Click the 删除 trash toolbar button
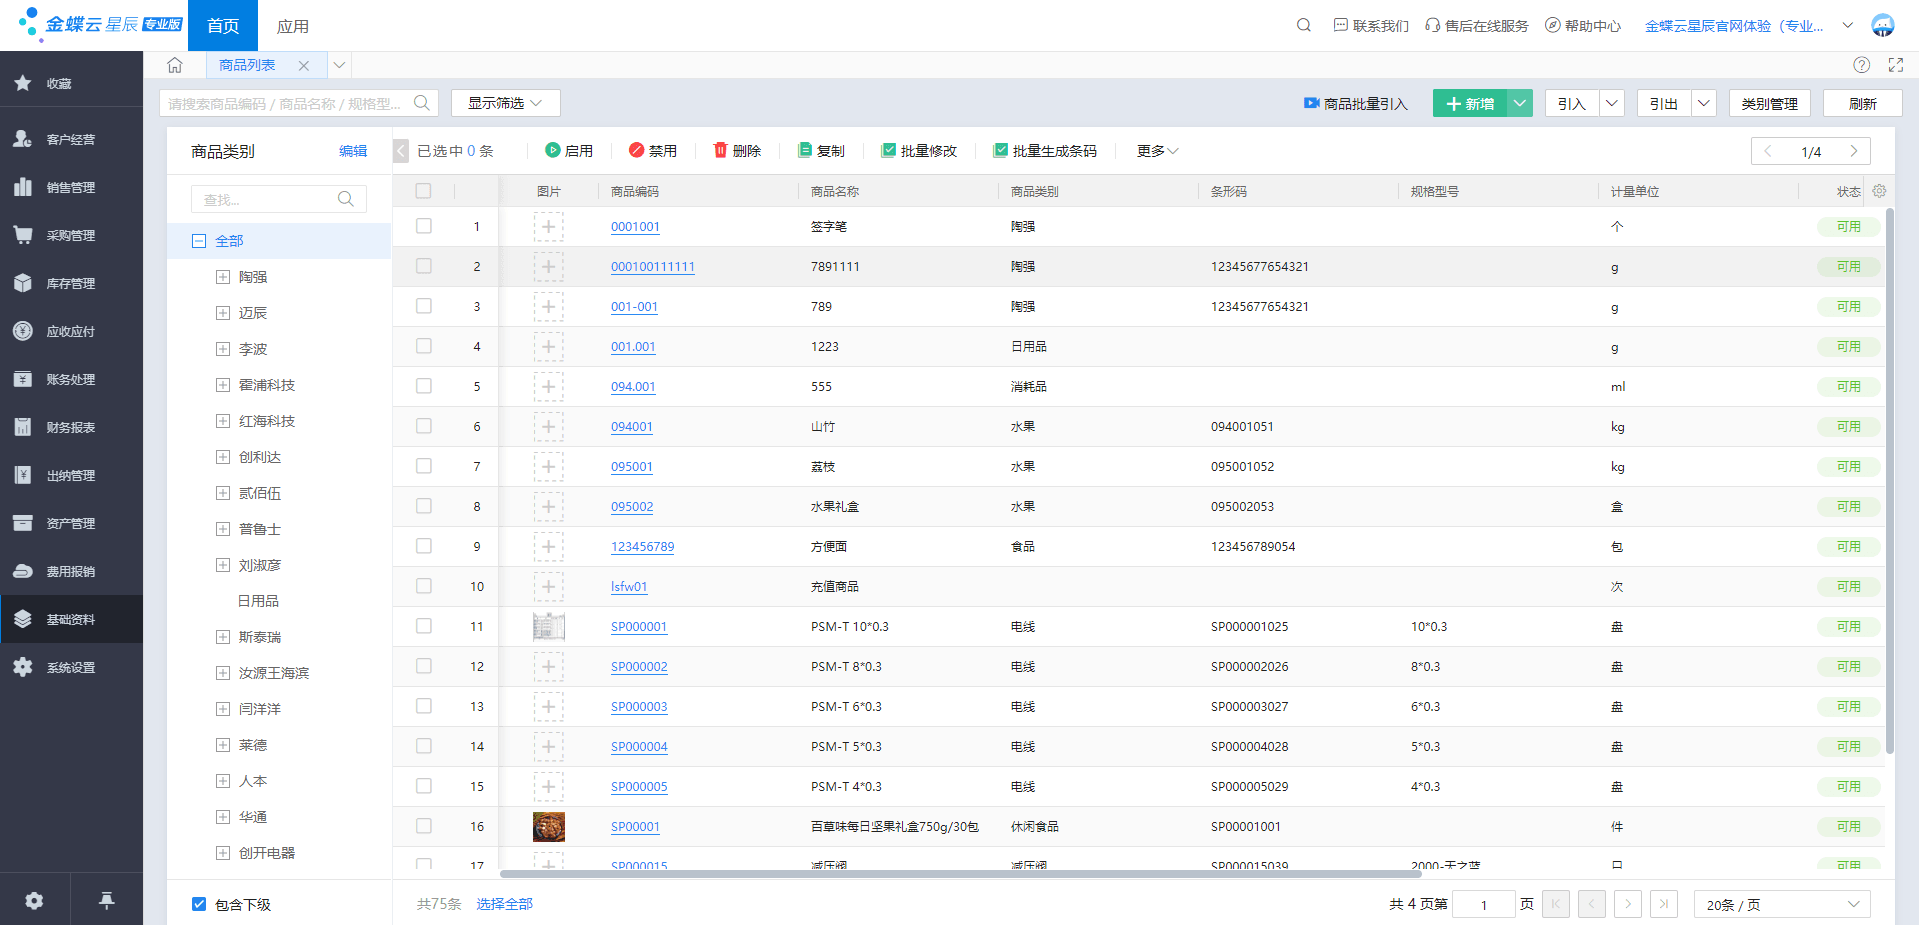 pyautogui.click(x=737, y=151)
